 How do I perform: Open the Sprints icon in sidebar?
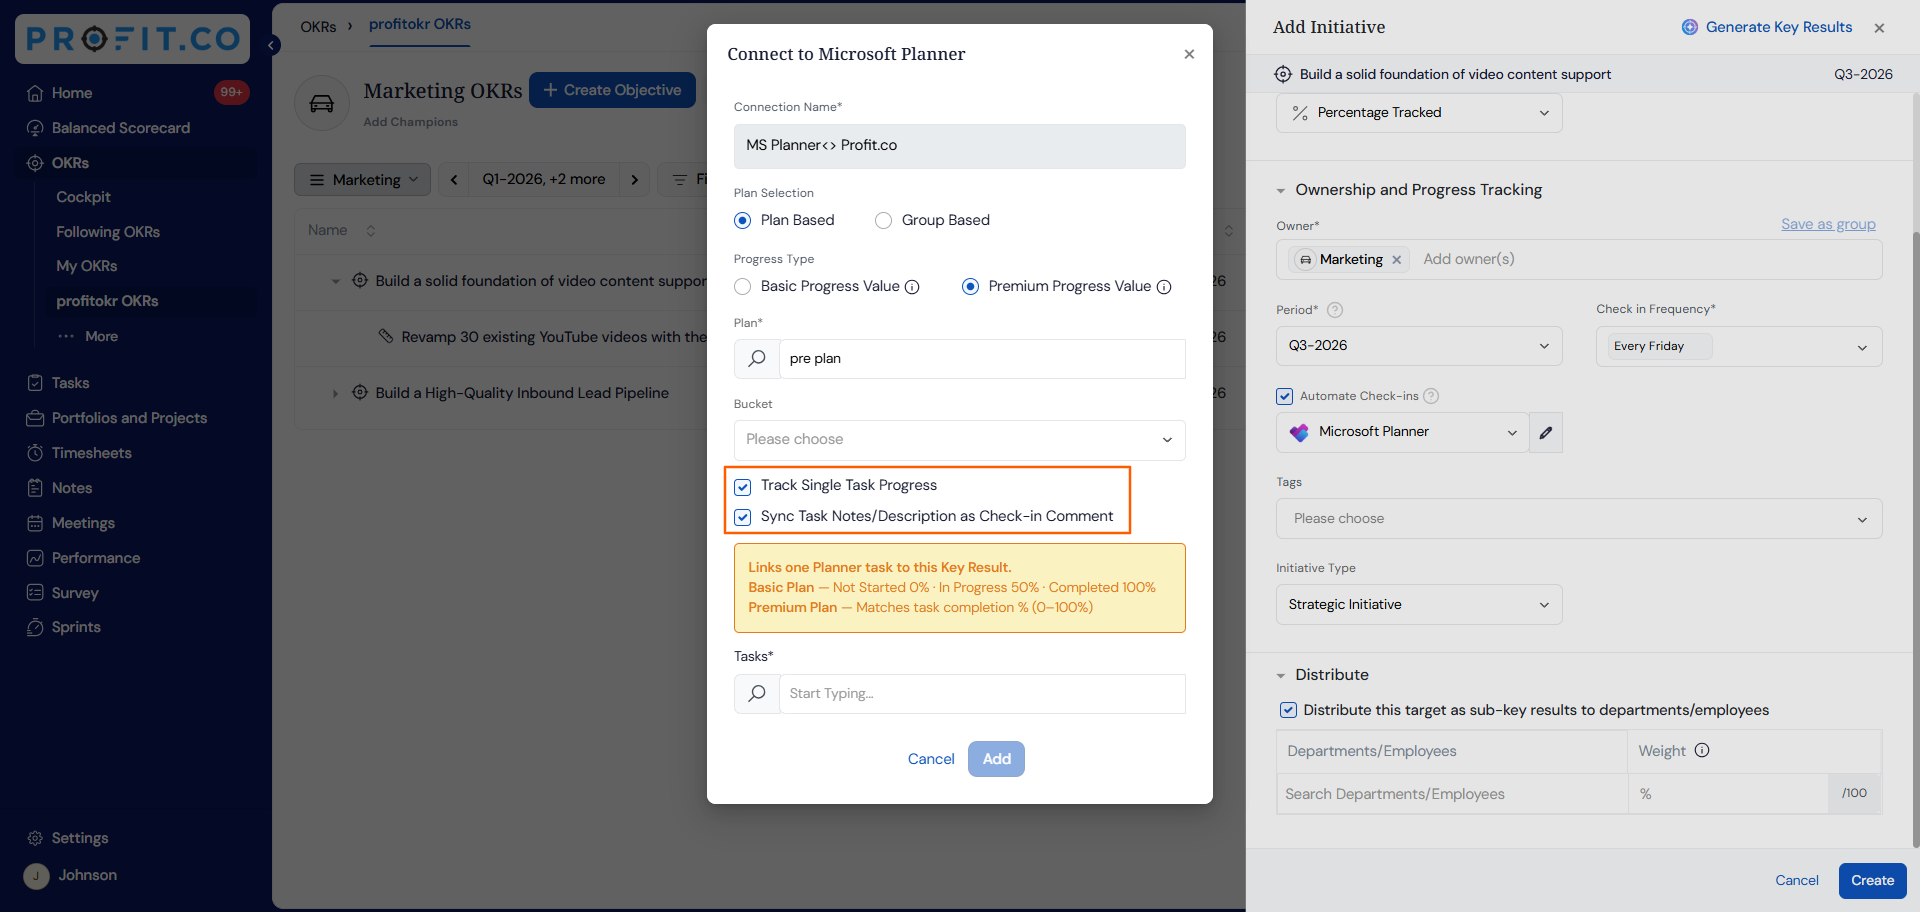pyautogui.click(x=35, y=627)
